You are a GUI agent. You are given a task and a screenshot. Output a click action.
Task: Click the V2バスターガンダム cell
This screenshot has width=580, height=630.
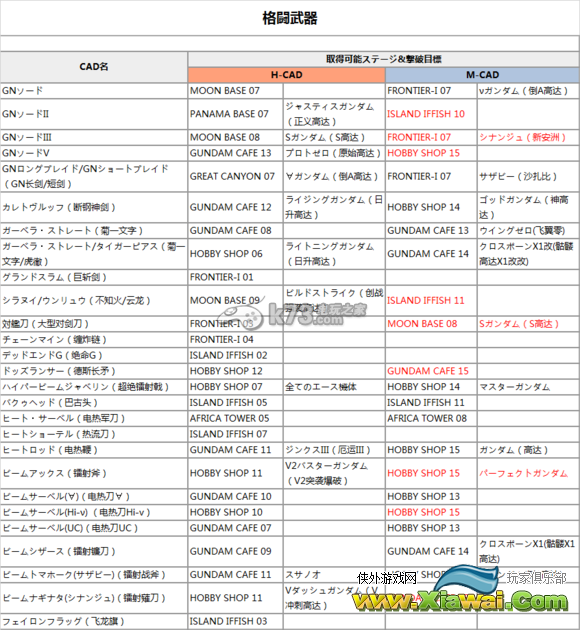point(334,473)
